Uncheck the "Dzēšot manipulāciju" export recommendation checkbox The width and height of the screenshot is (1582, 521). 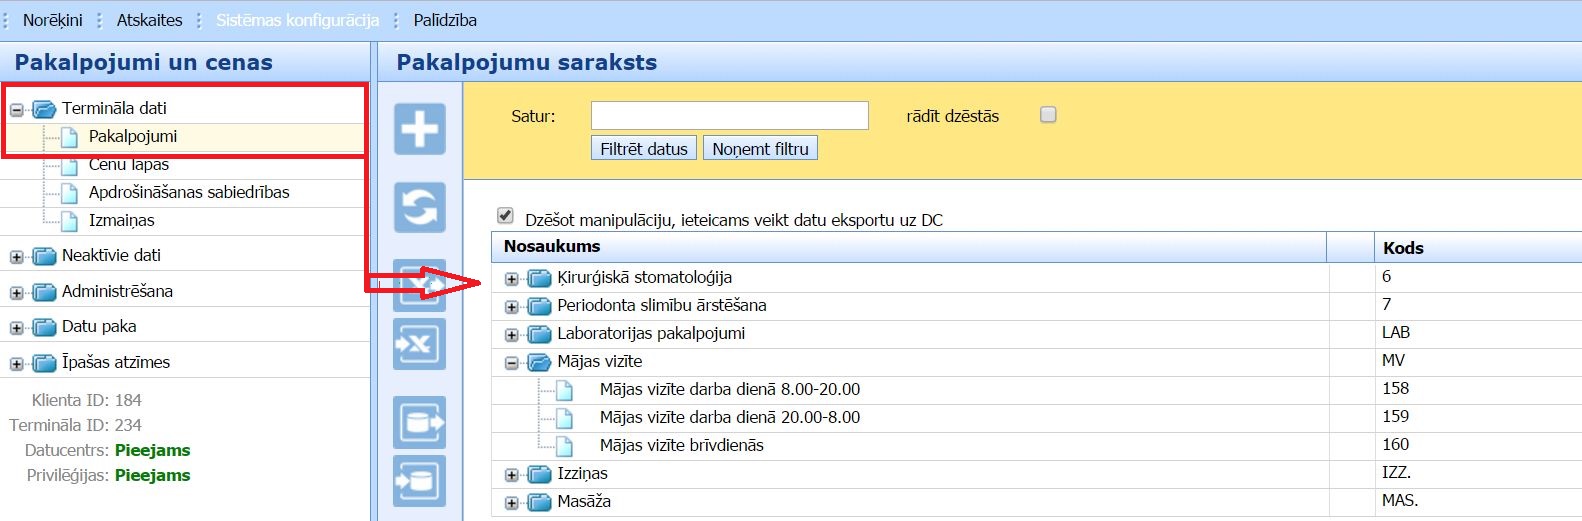click(x=505, y=216)
